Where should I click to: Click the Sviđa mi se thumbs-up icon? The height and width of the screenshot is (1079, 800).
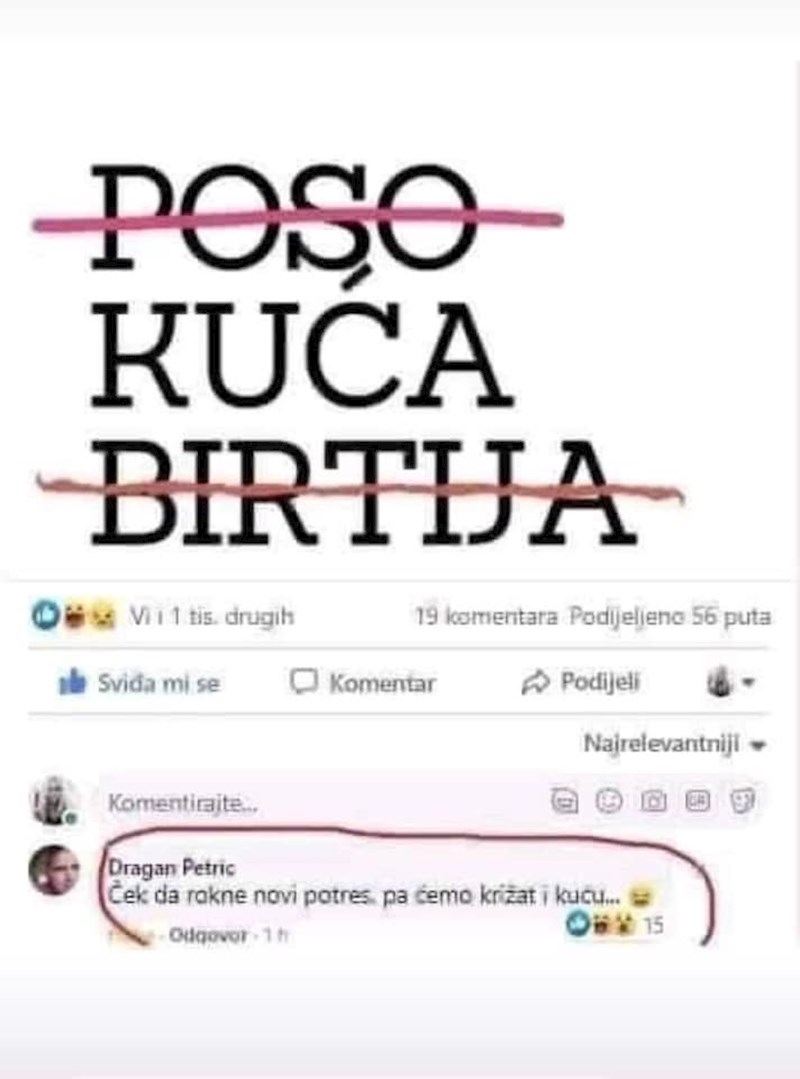coord(72,682)
